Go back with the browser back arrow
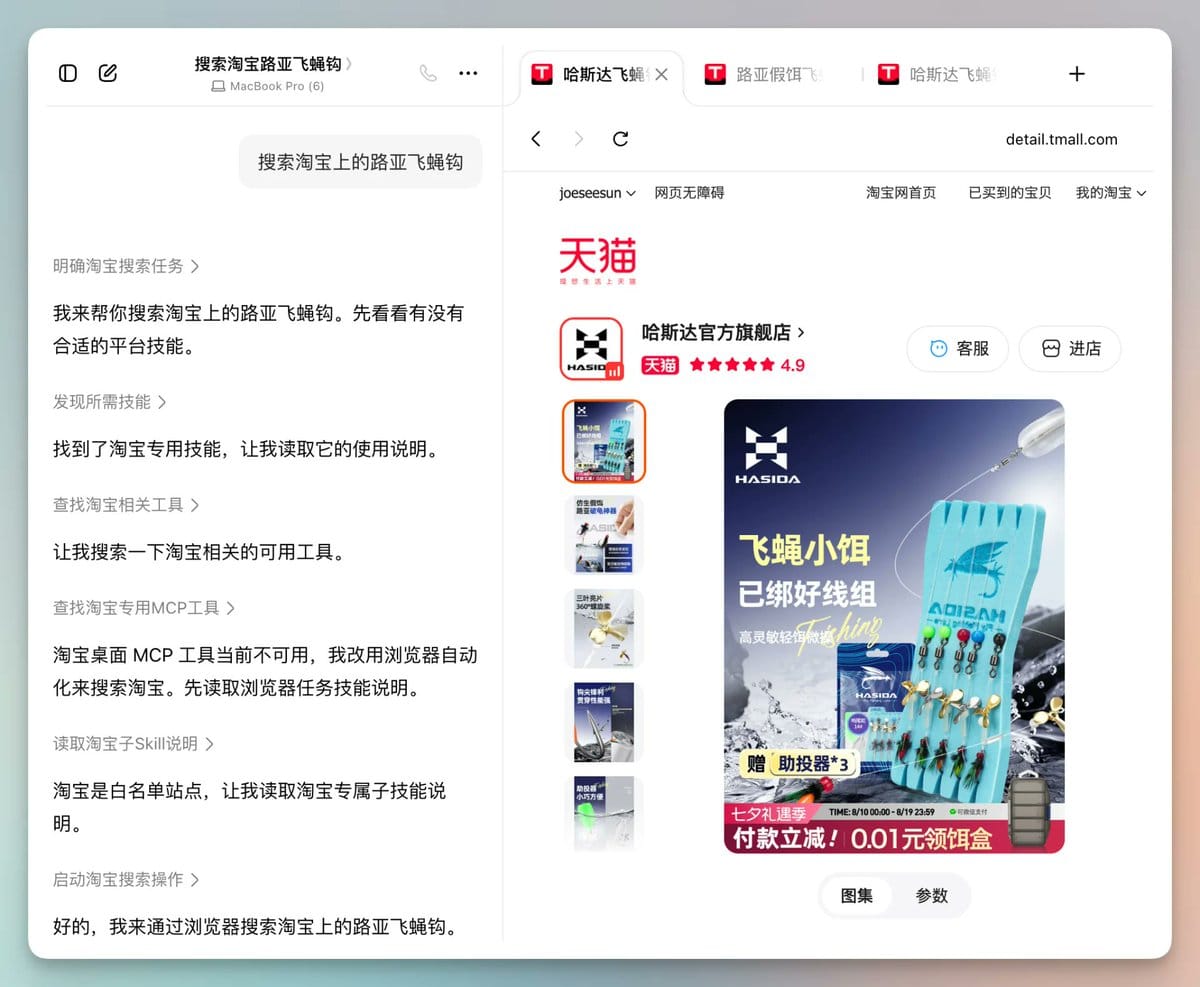The height and width of the screenshot is (987, 1200). [536, 139]
